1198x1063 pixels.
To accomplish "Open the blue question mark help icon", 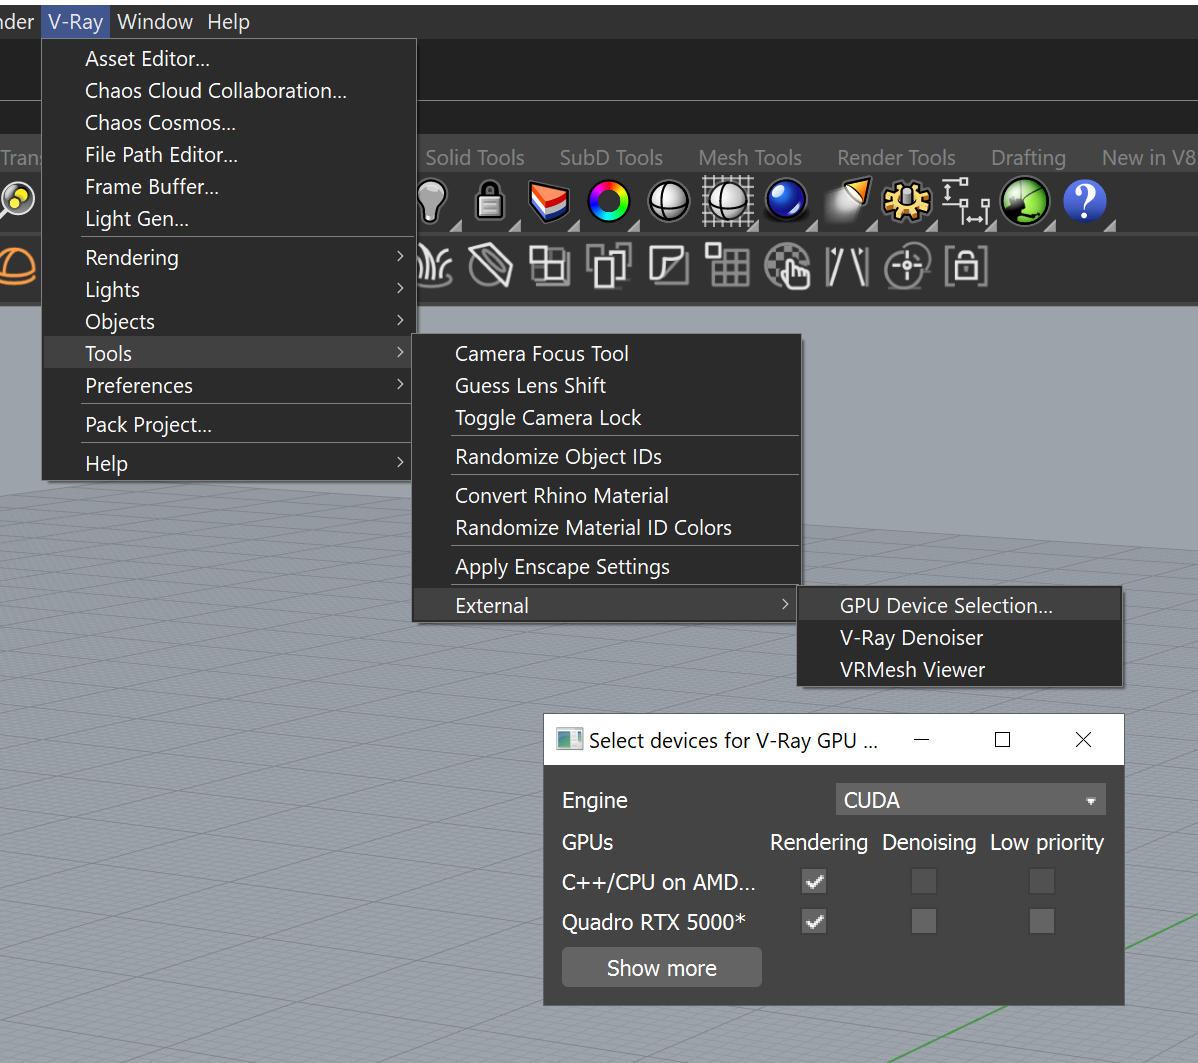I will [x=1084, y=201].
